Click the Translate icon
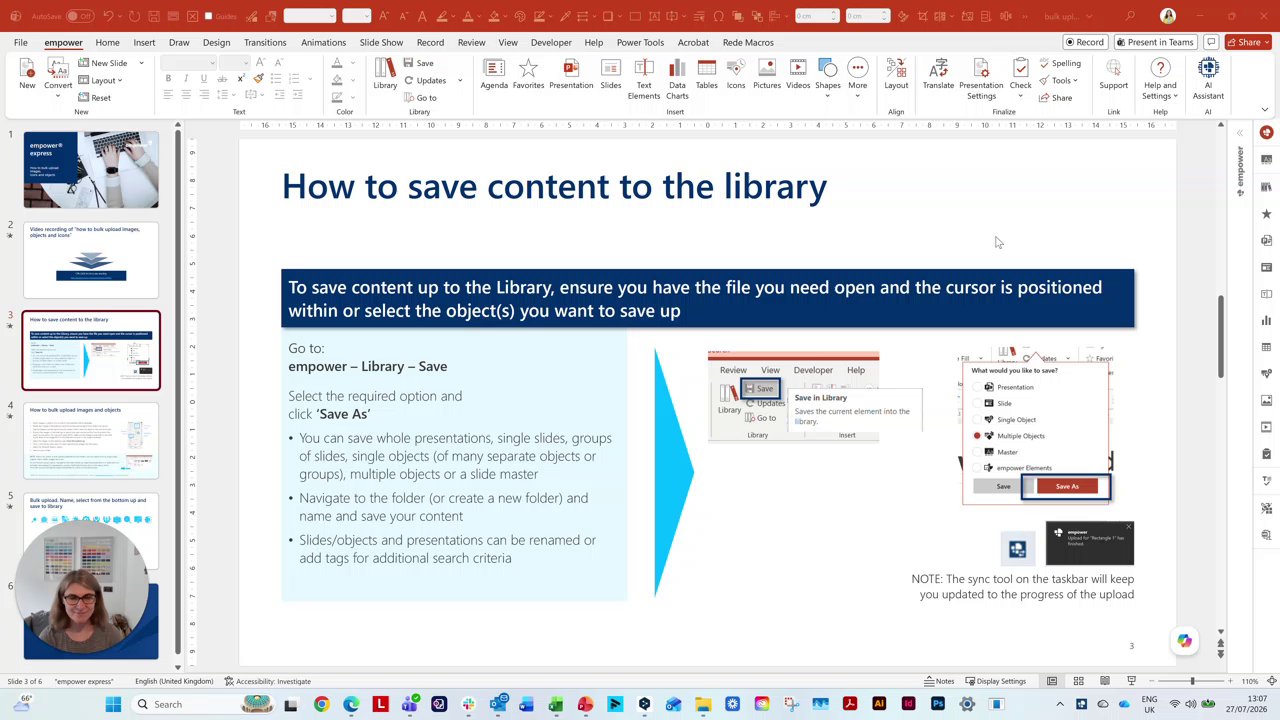 [x=938, y=75]
